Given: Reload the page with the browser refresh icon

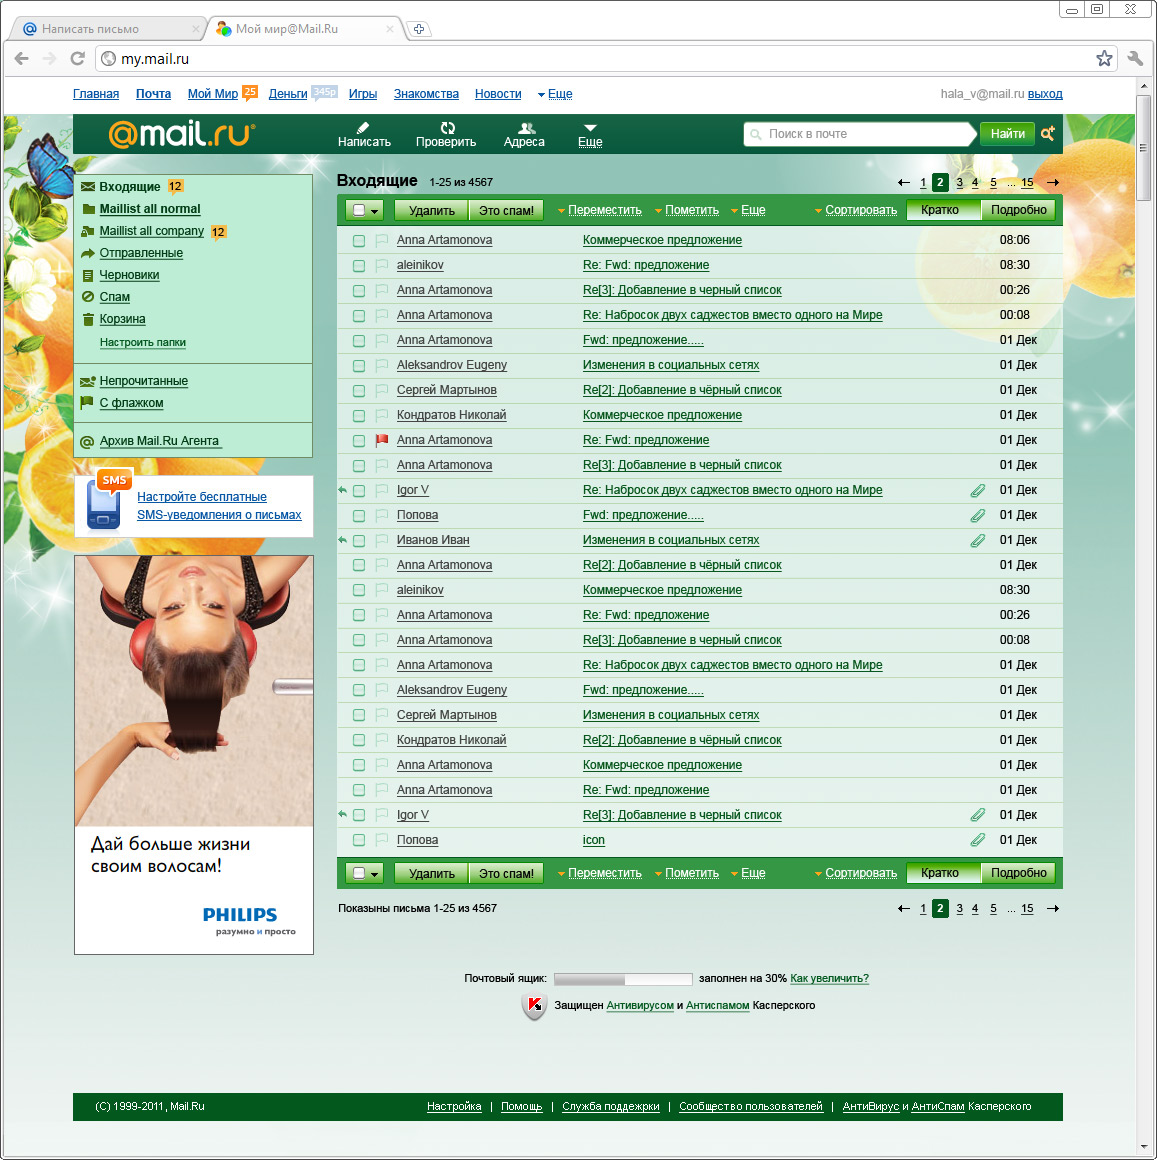Looking at the screenshot, I should coord(77,58).
